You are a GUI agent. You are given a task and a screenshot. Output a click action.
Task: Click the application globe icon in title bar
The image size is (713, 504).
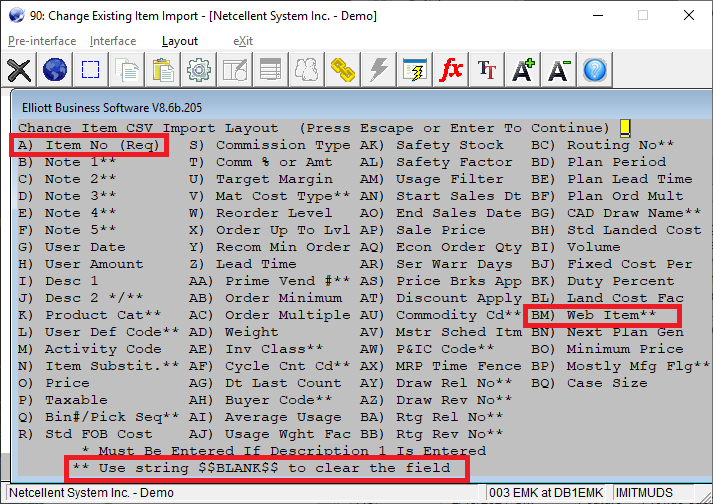(16, 15)
